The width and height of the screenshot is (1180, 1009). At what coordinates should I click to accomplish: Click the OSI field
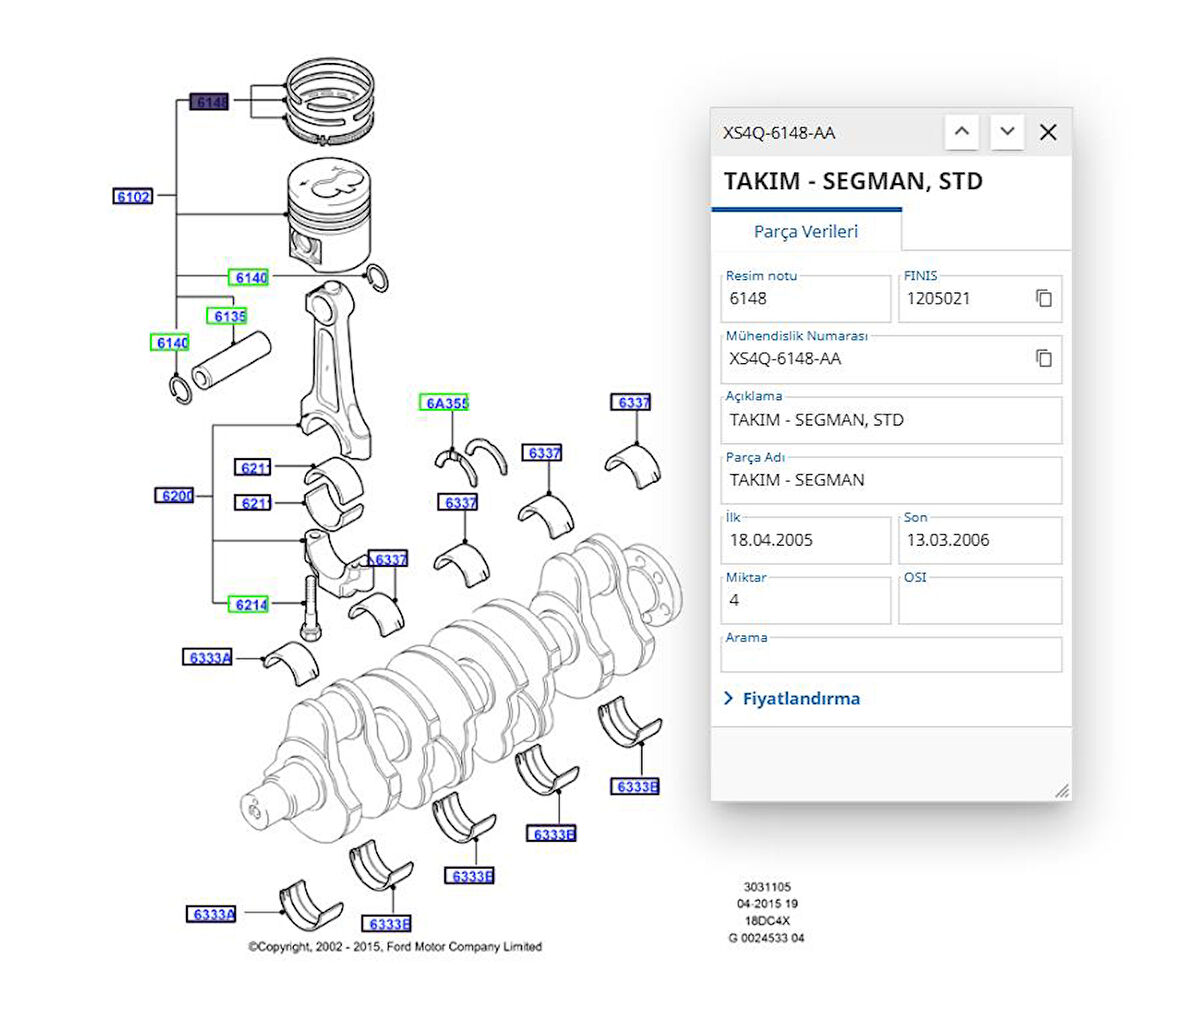[x=979, y=600]
